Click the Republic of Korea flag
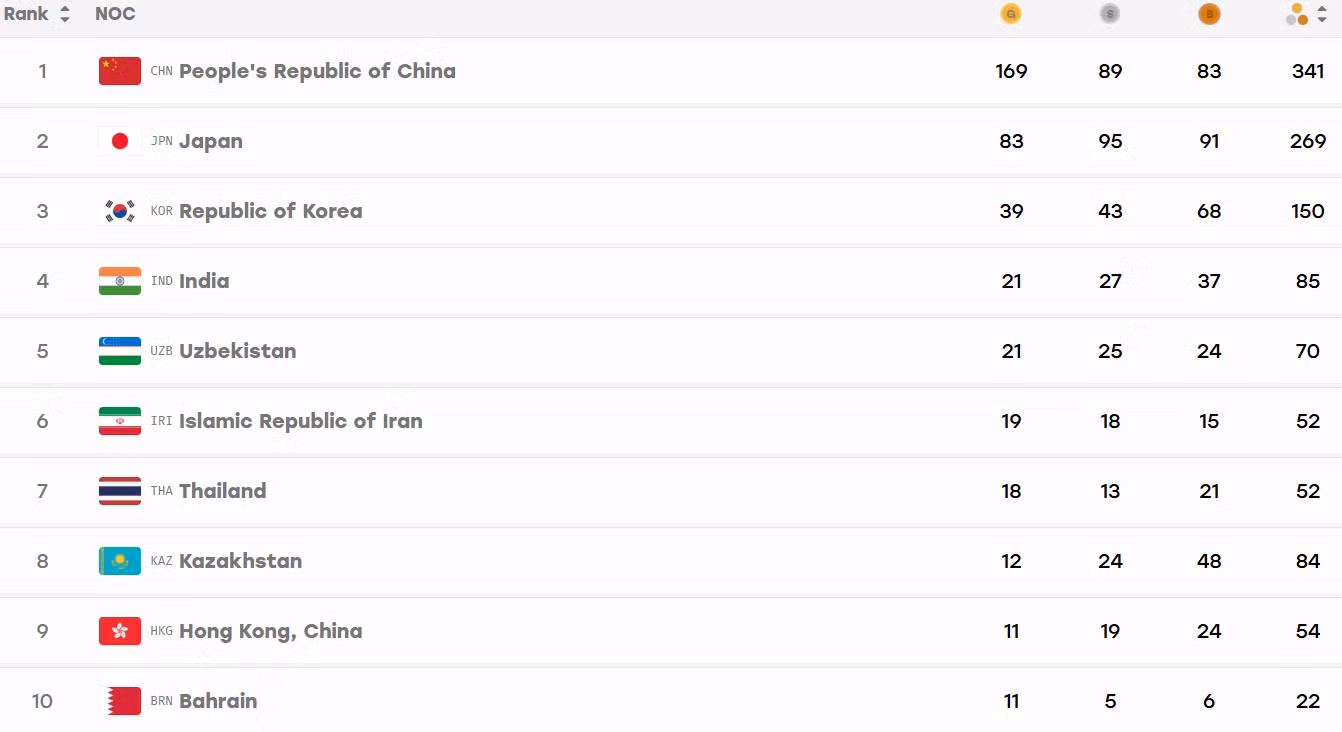 (120, 211)
